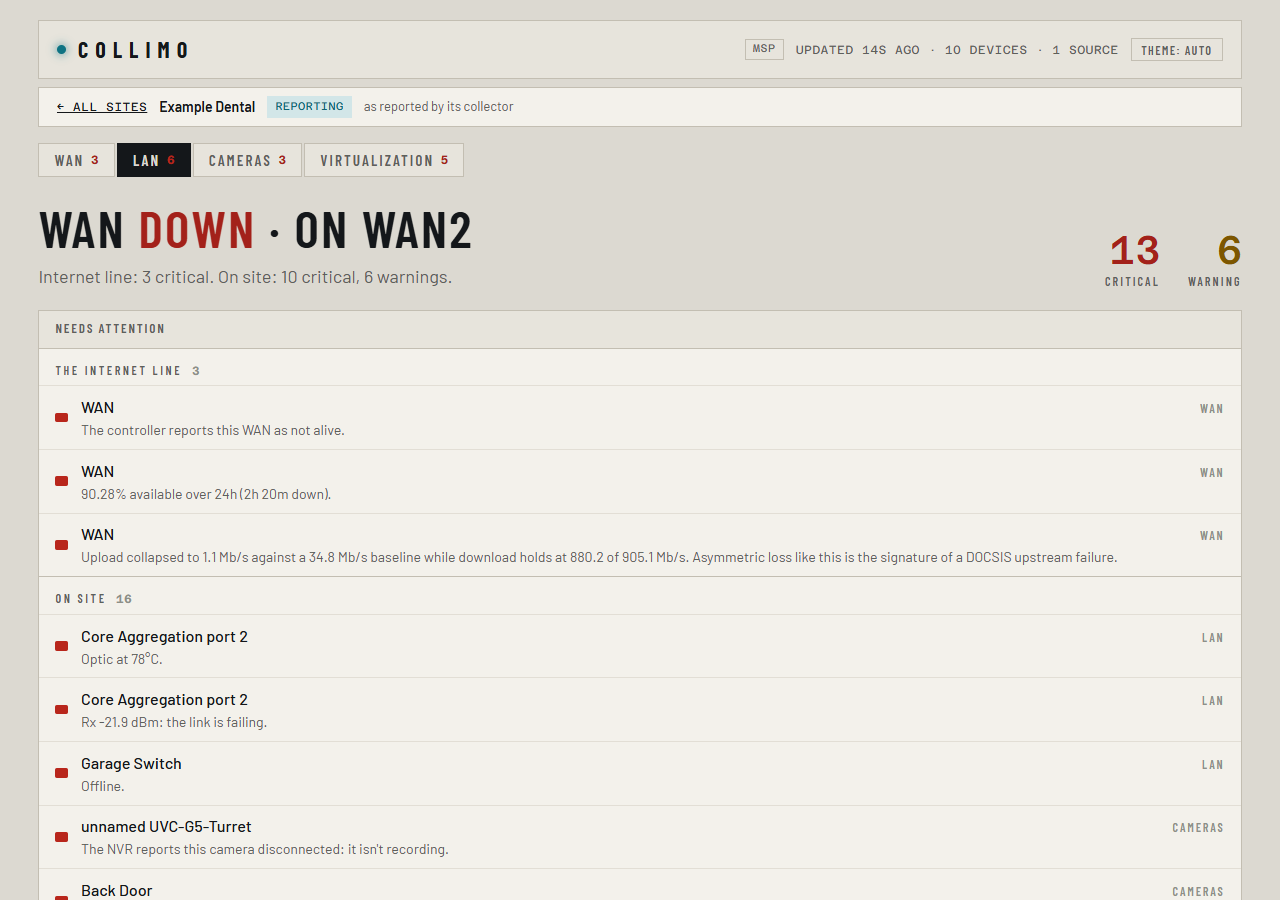The width and height of the screenshot is (1280, 900).
Task: Click the "10 devices" text
Action: (x=986, y=50)
